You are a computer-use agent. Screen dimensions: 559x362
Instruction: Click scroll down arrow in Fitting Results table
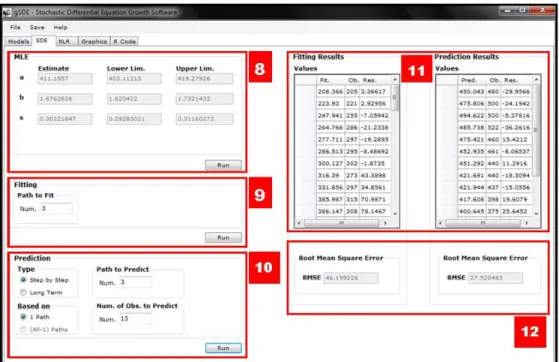pos(395,214)
